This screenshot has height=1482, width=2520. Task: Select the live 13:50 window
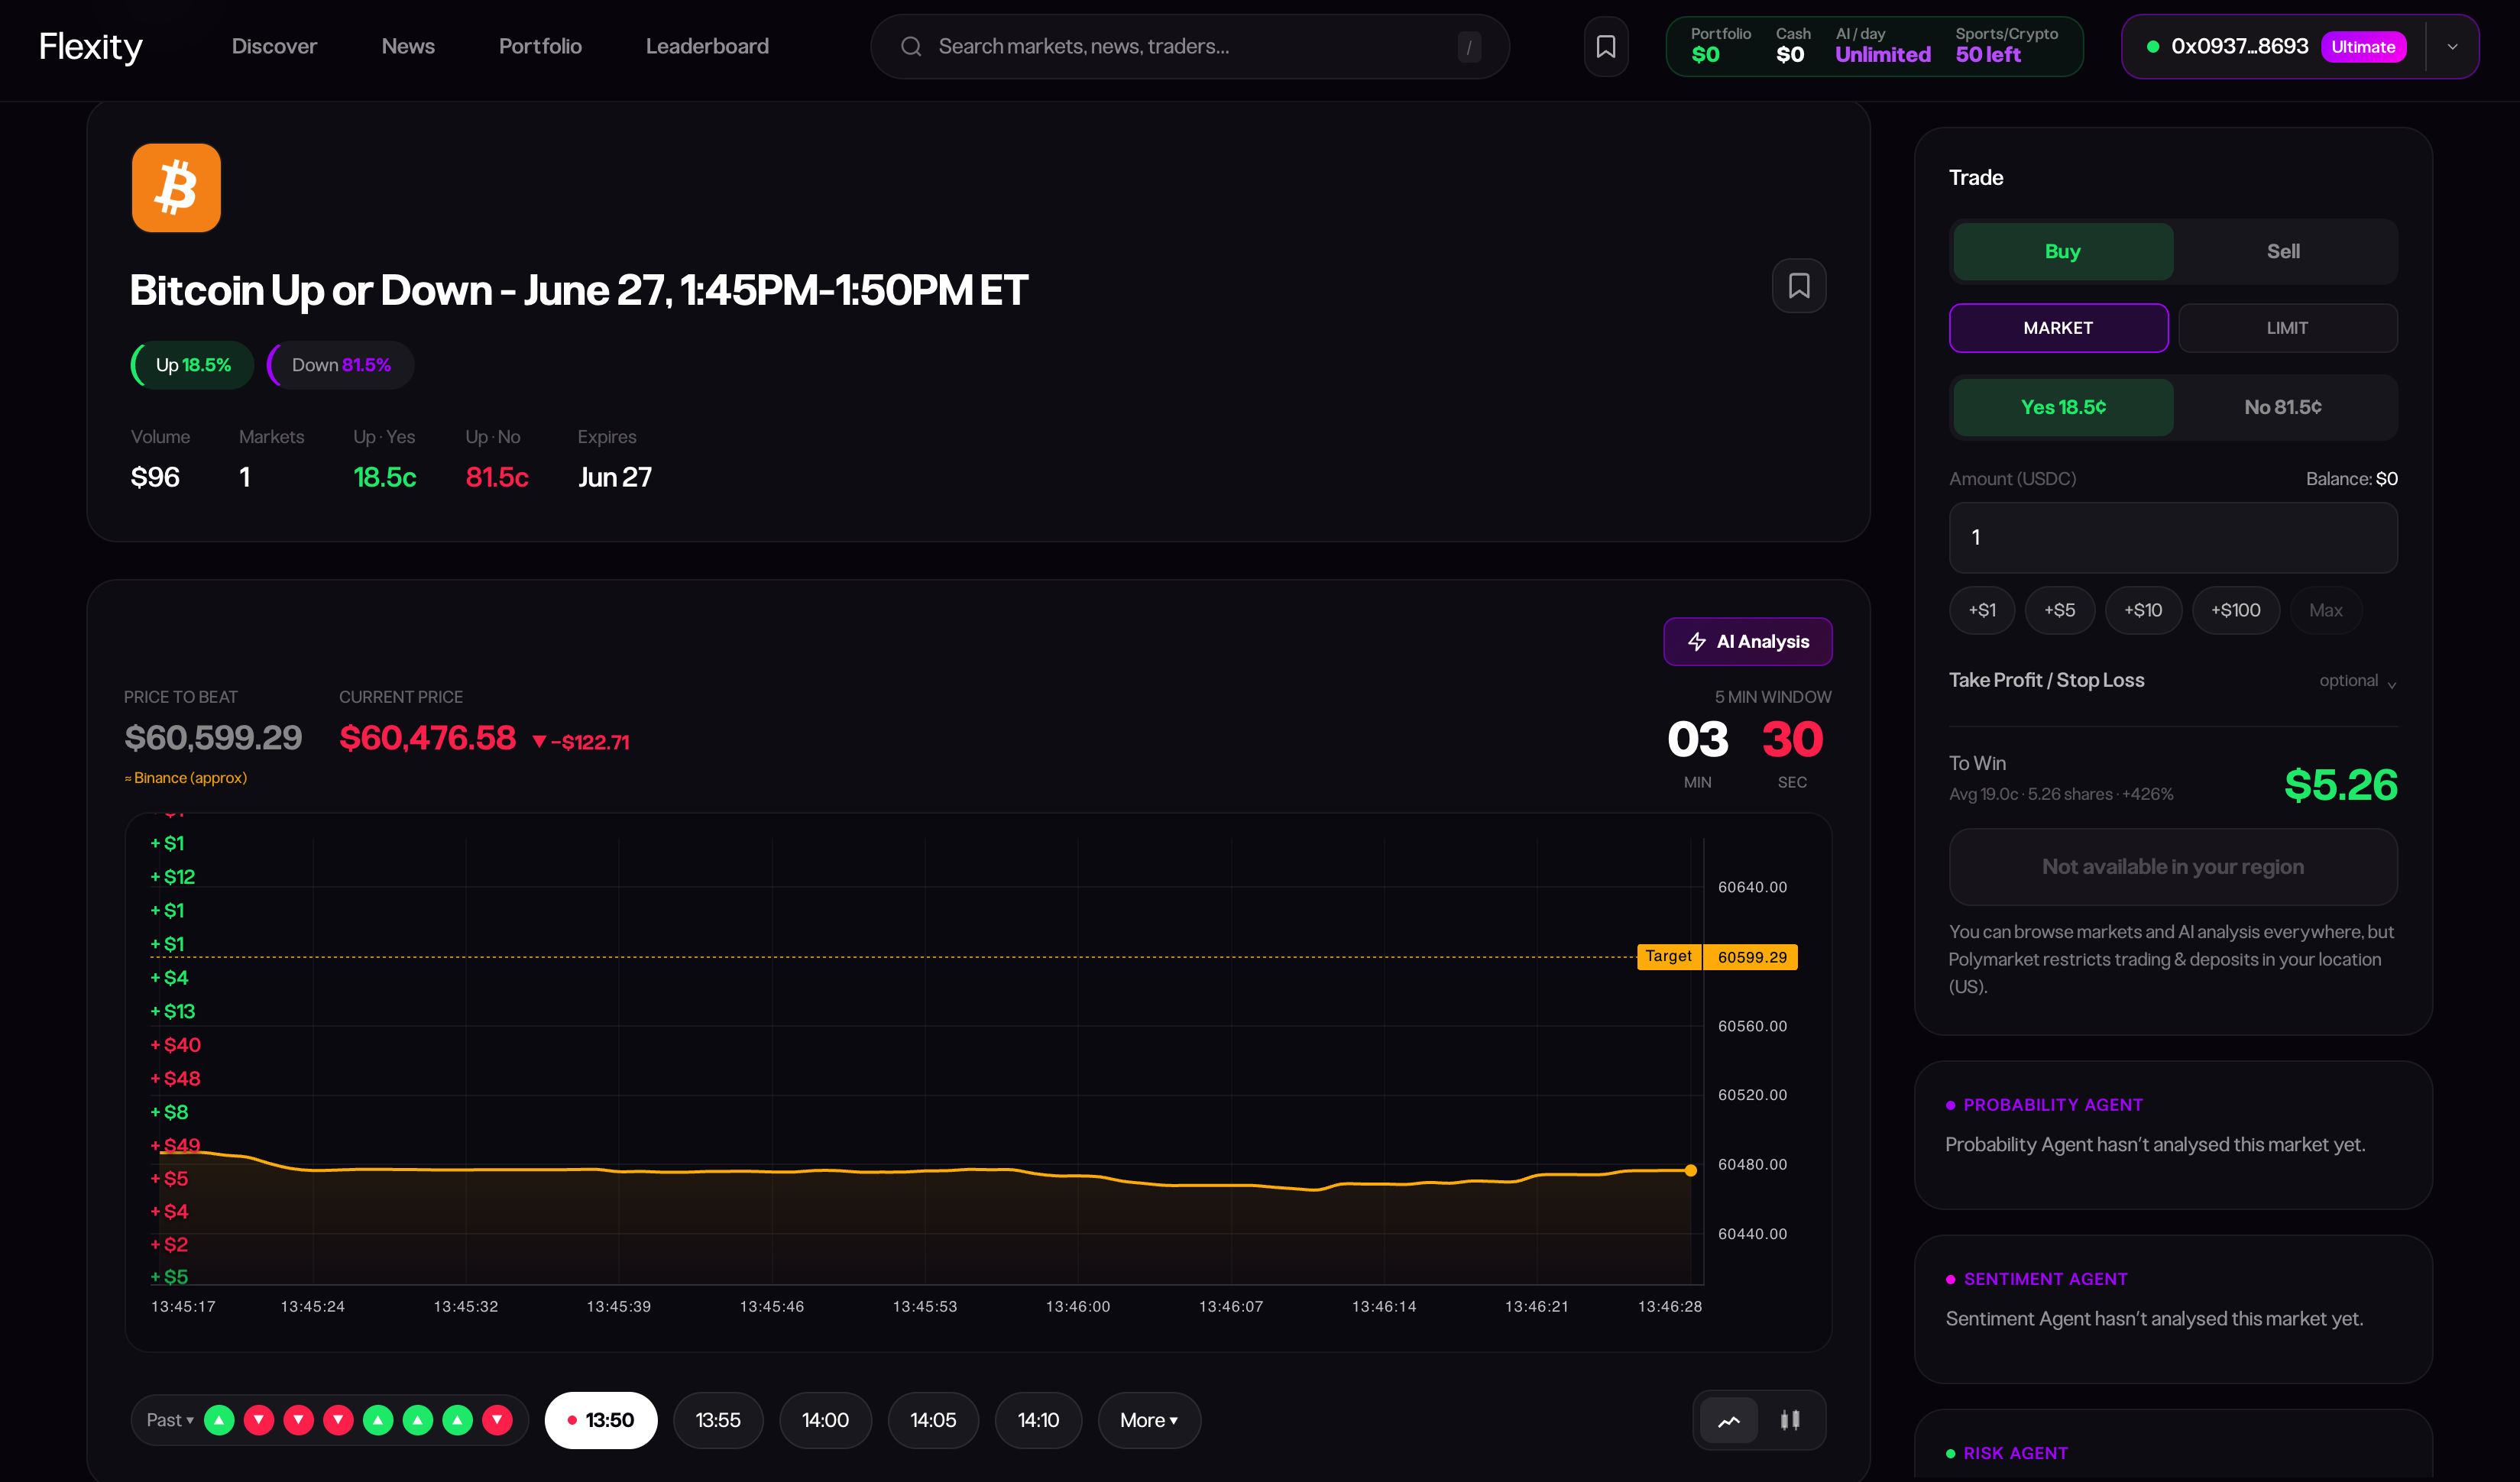tap(601, 1420)
